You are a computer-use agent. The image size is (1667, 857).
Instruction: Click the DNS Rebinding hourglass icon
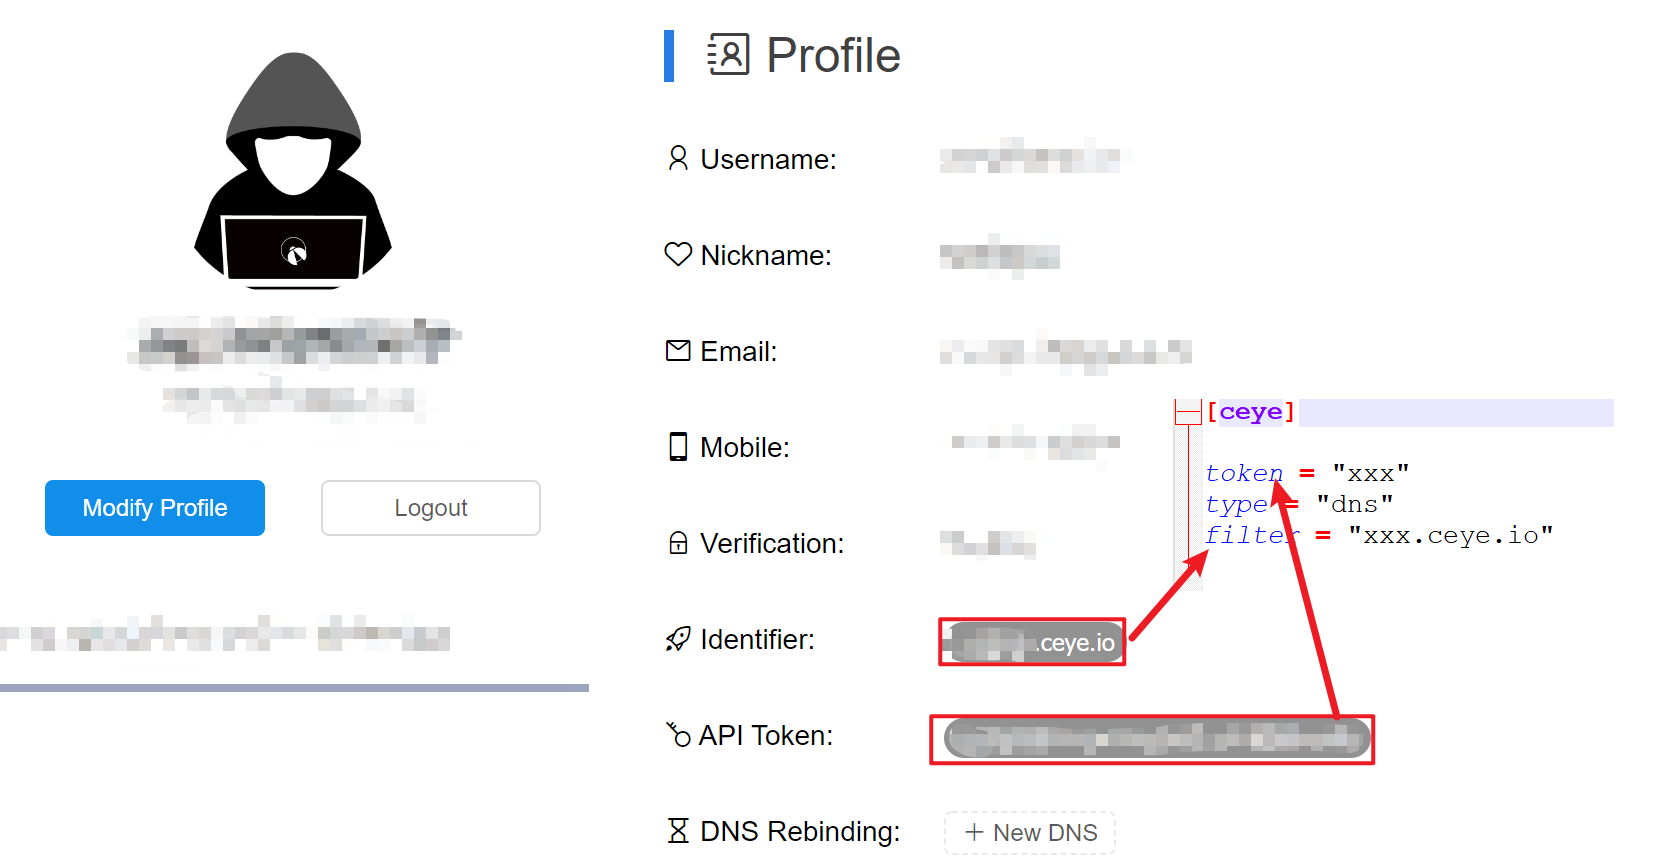[678, 831]
